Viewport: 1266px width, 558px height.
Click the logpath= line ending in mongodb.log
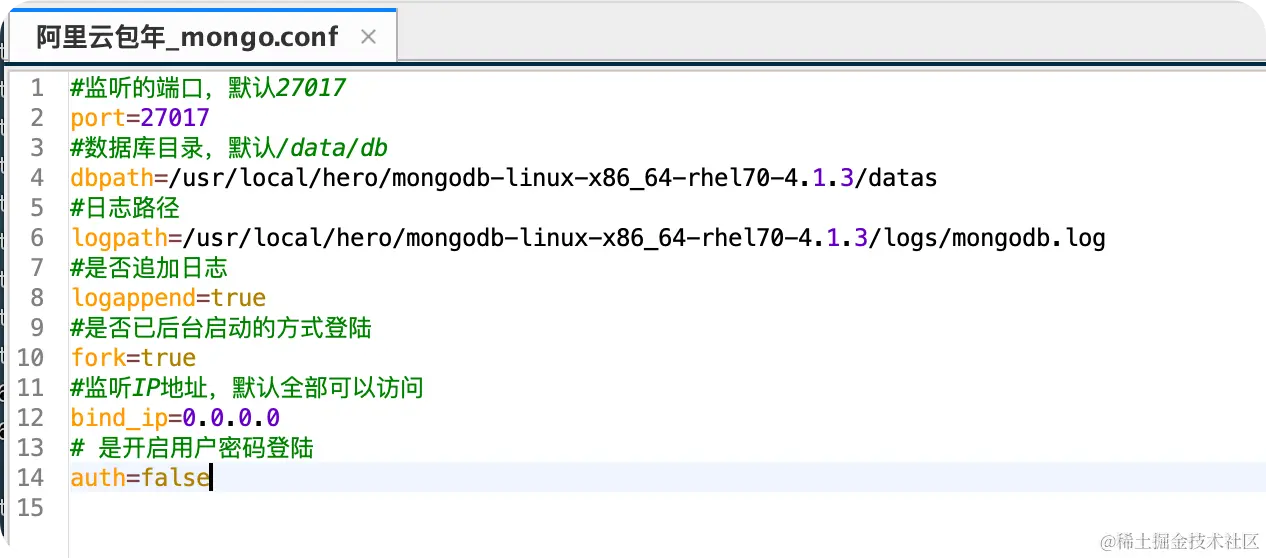(x=588, y=238)
